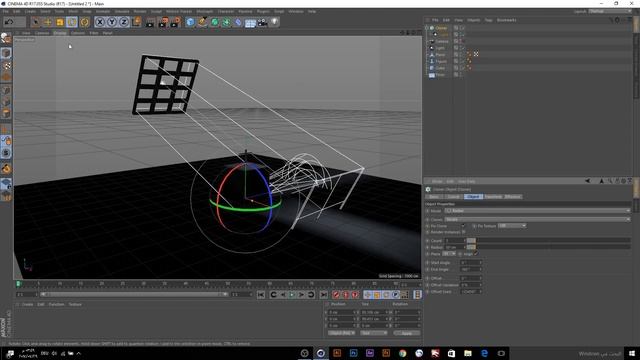Click the Render View clapperboard icon
640x360 pixels.
tap(150, 22)
